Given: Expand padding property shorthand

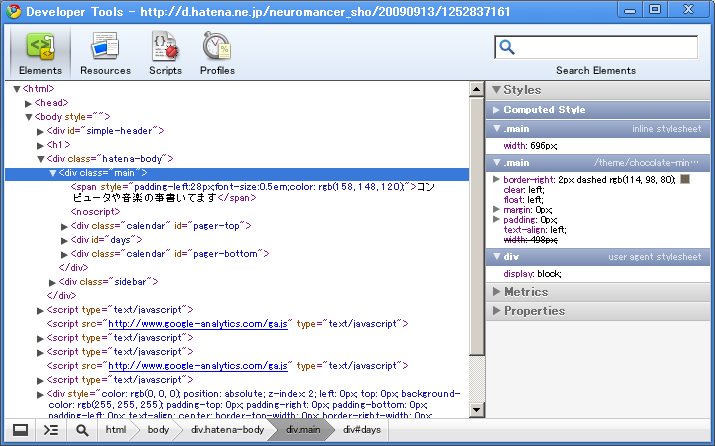Looking at the screenshot, I should tap(497, 219).
